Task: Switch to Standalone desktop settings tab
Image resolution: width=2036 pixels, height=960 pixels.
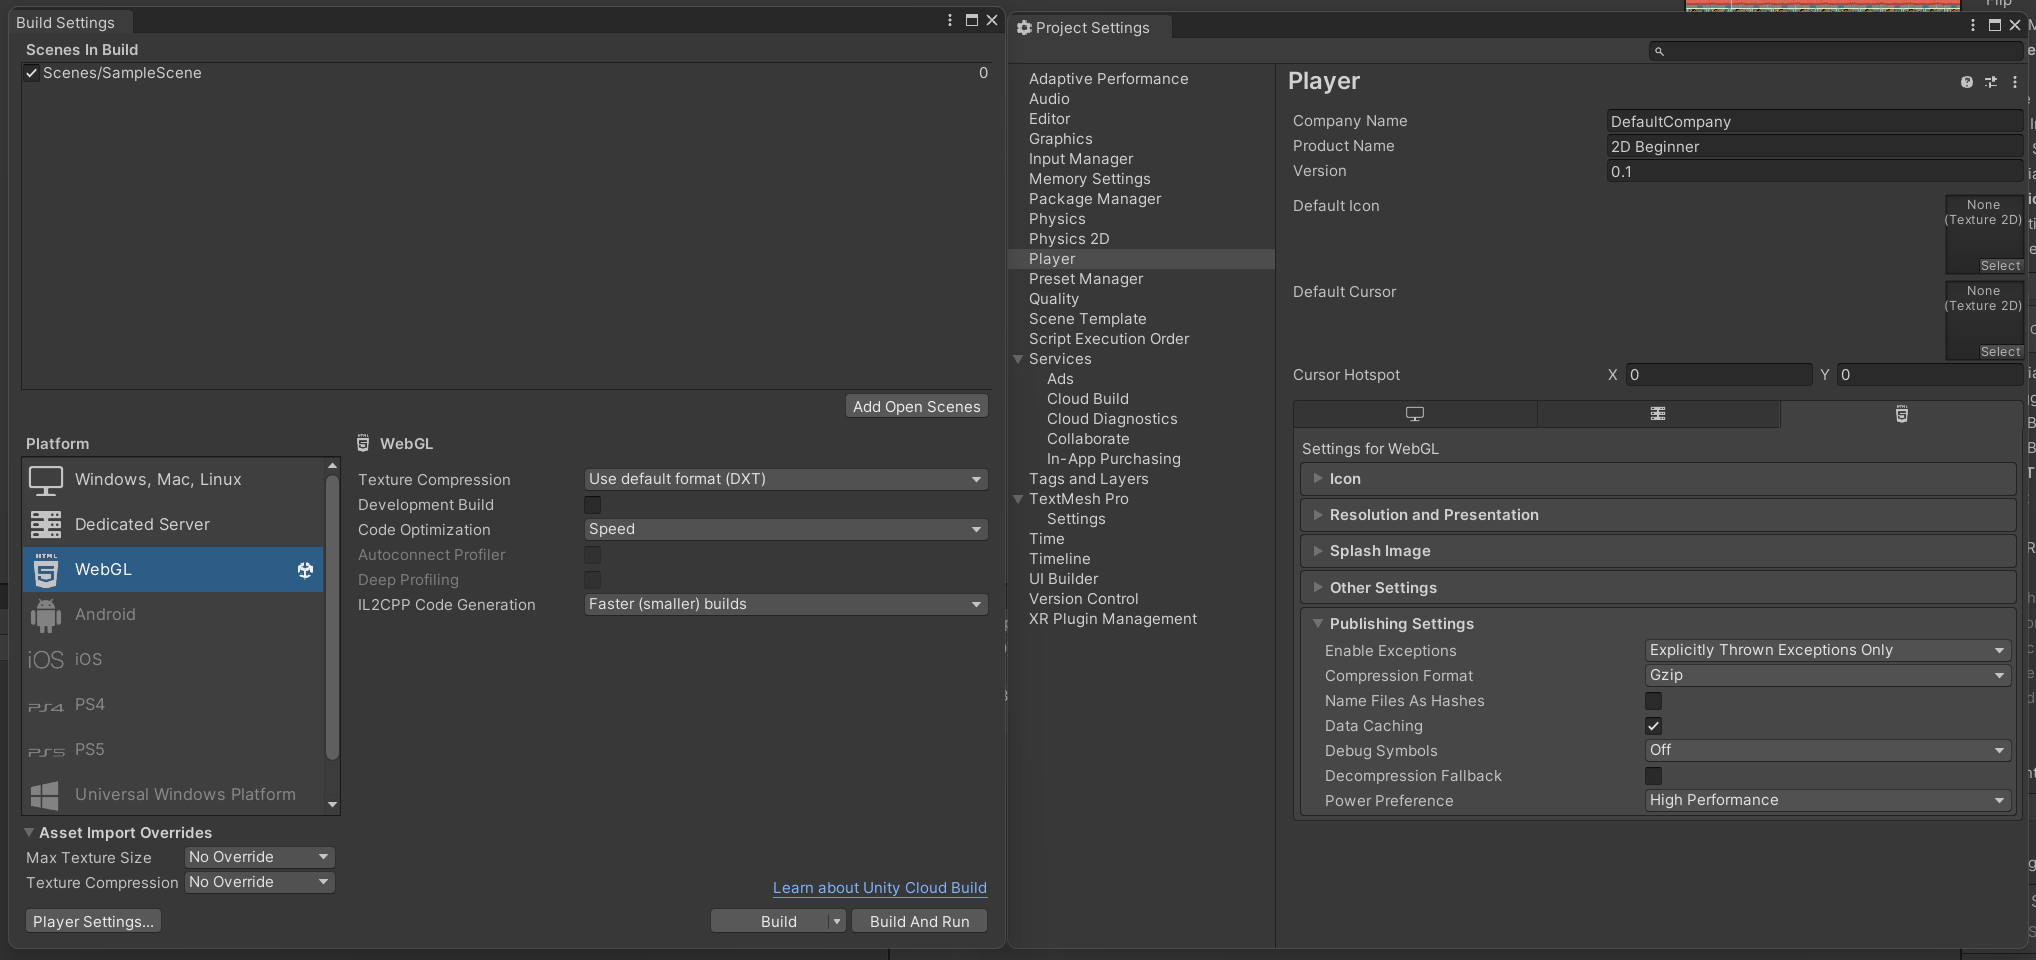Action: tap(1415, 414)
